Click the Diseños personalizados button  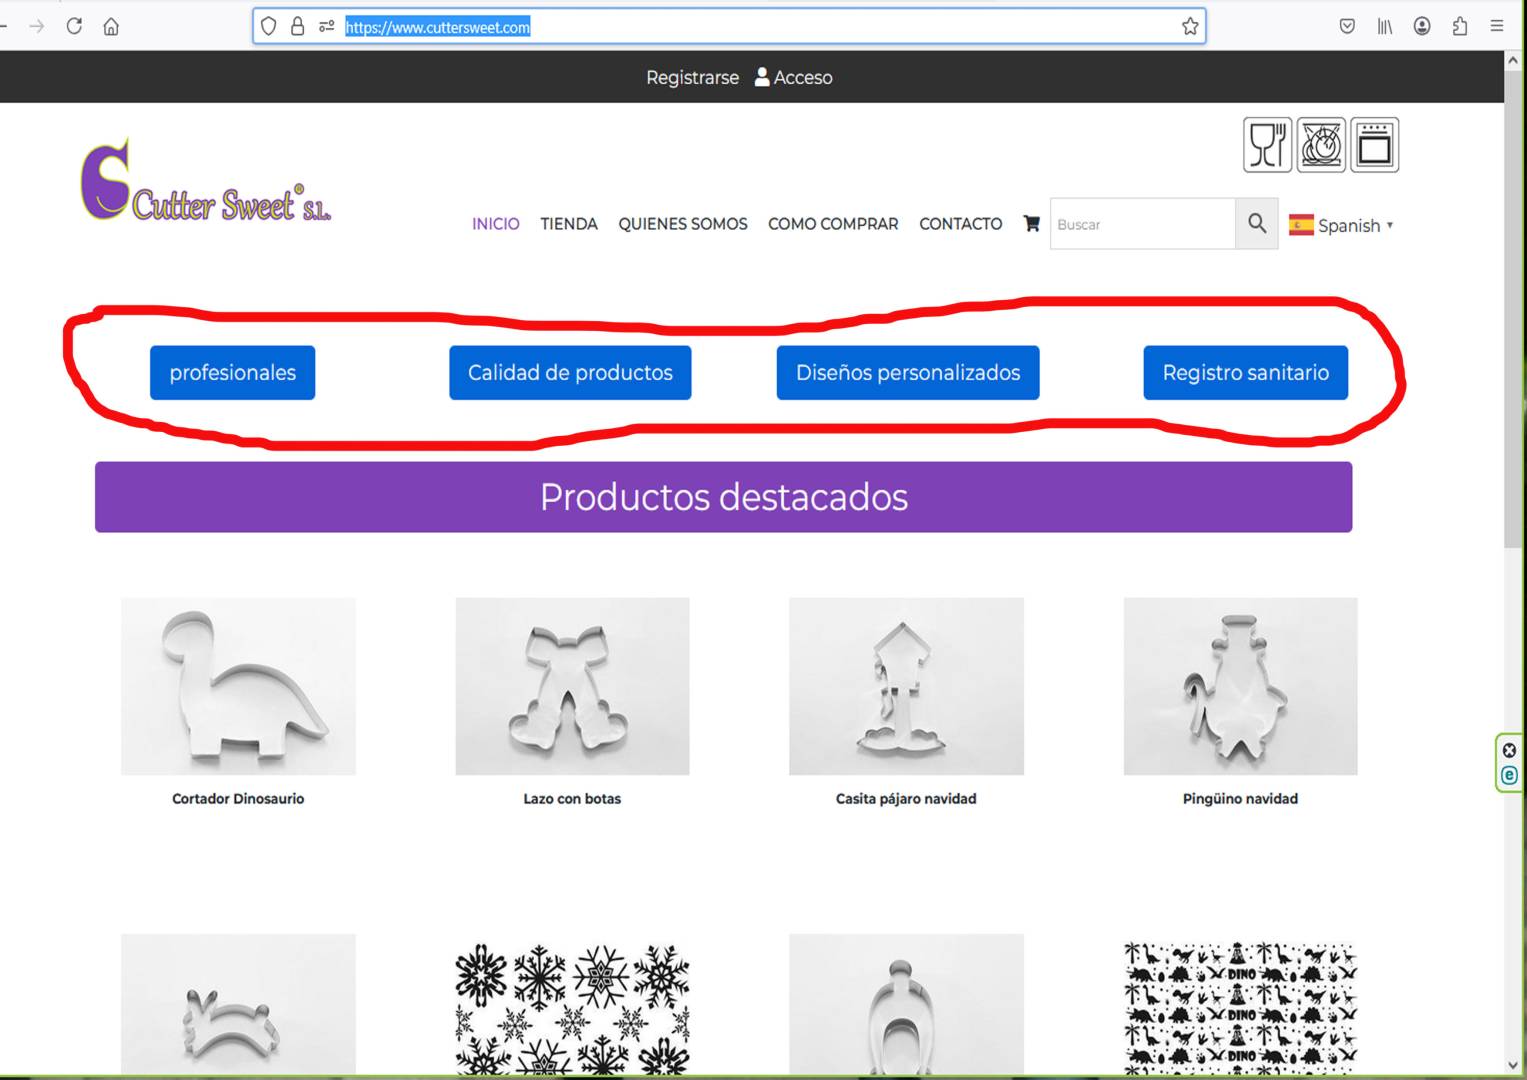click(x=908, y=373)
